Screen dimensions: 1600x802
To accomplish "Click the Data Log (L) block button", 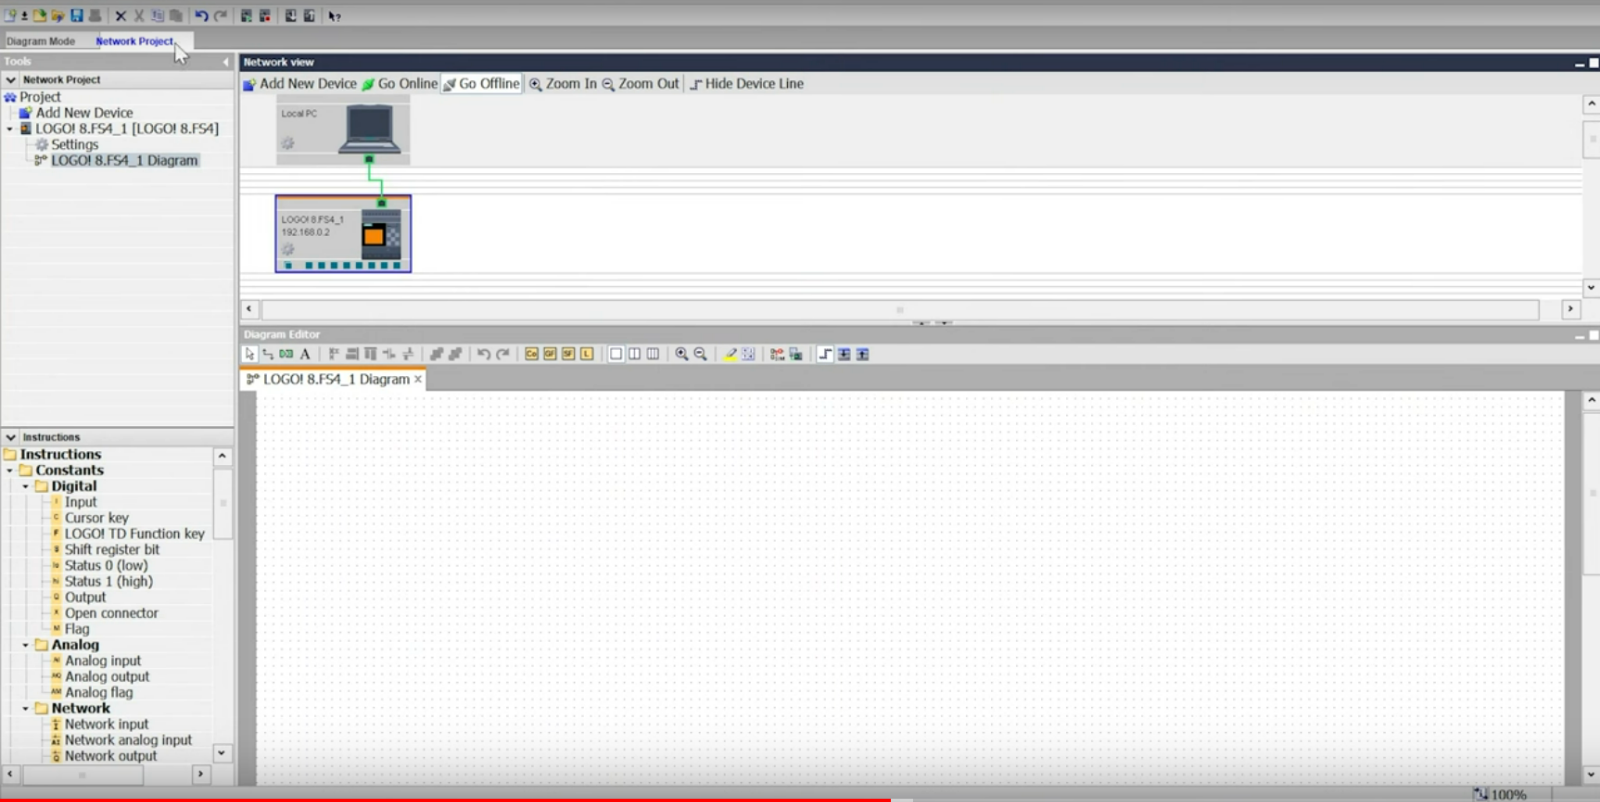I will point(587,354).
